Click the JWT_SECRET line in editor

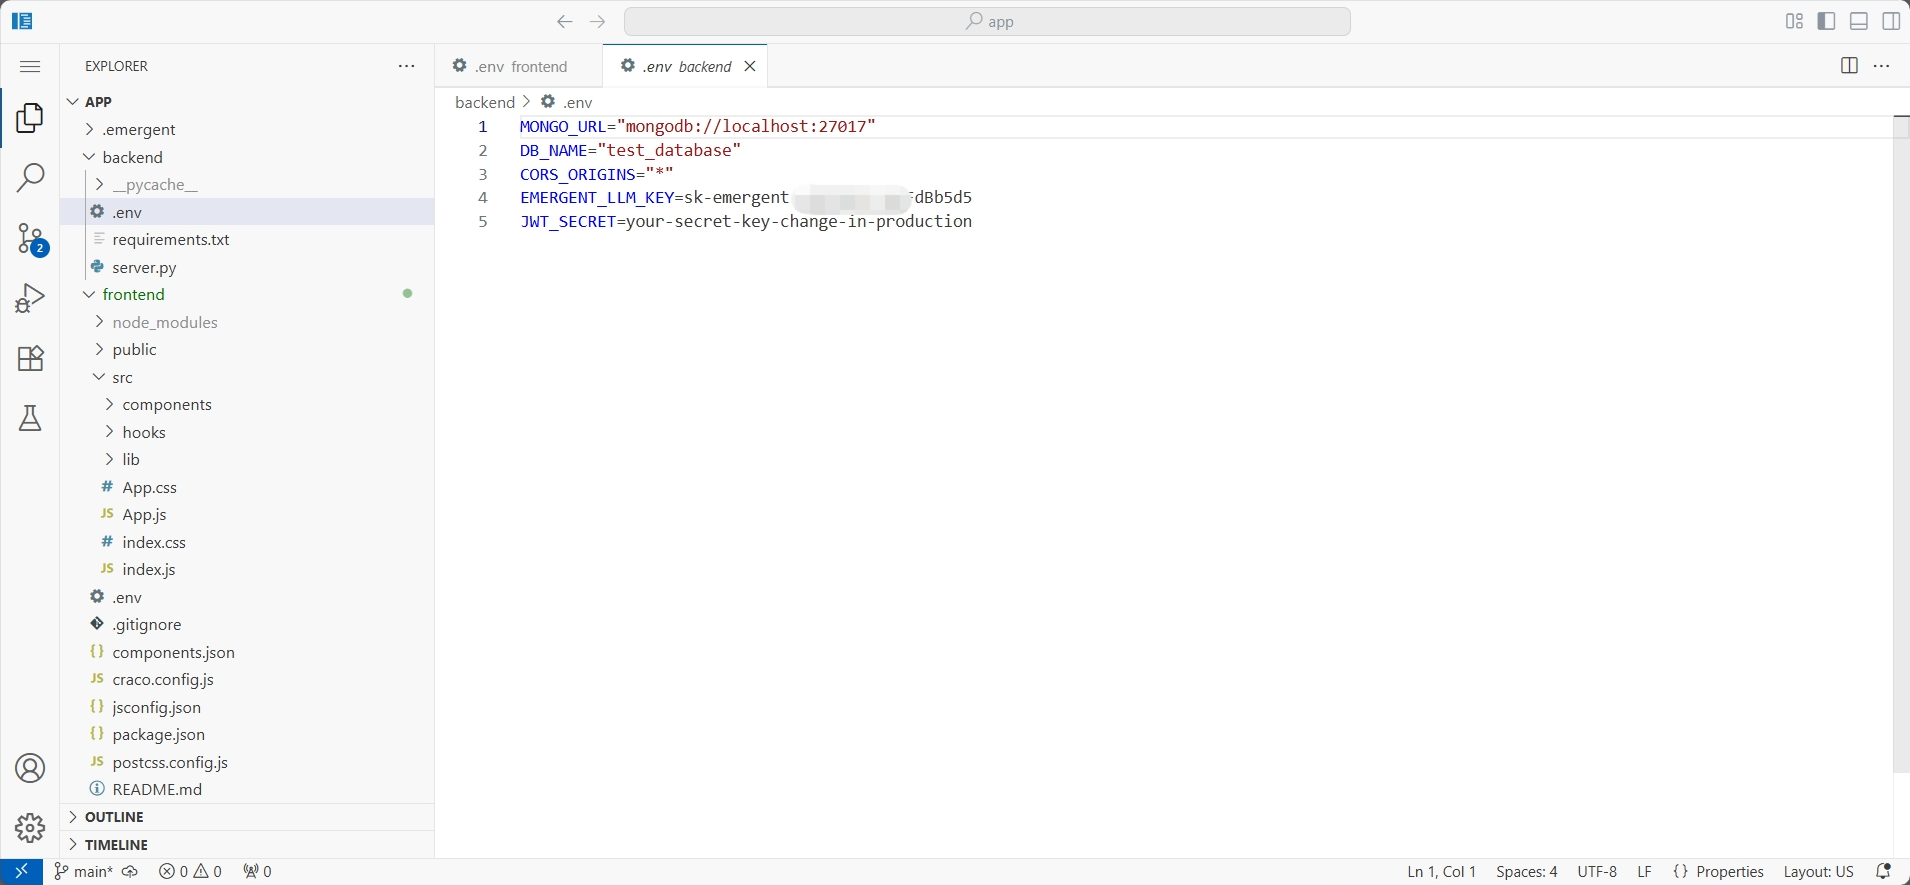(x=746, y=222)
